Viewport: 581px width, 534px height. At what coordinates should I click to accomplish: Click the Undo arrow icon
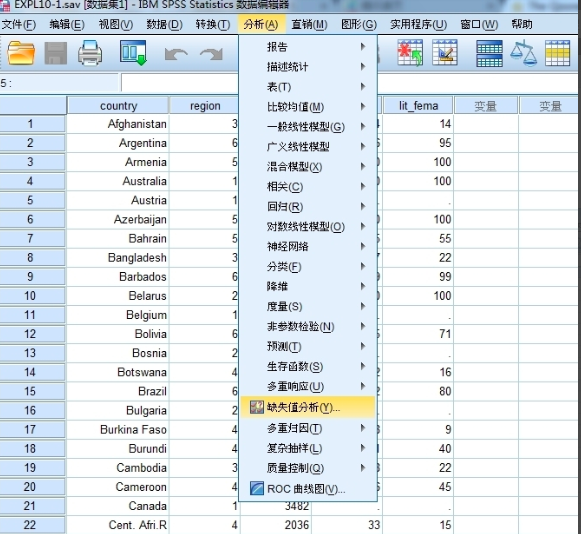coord(176,54)
